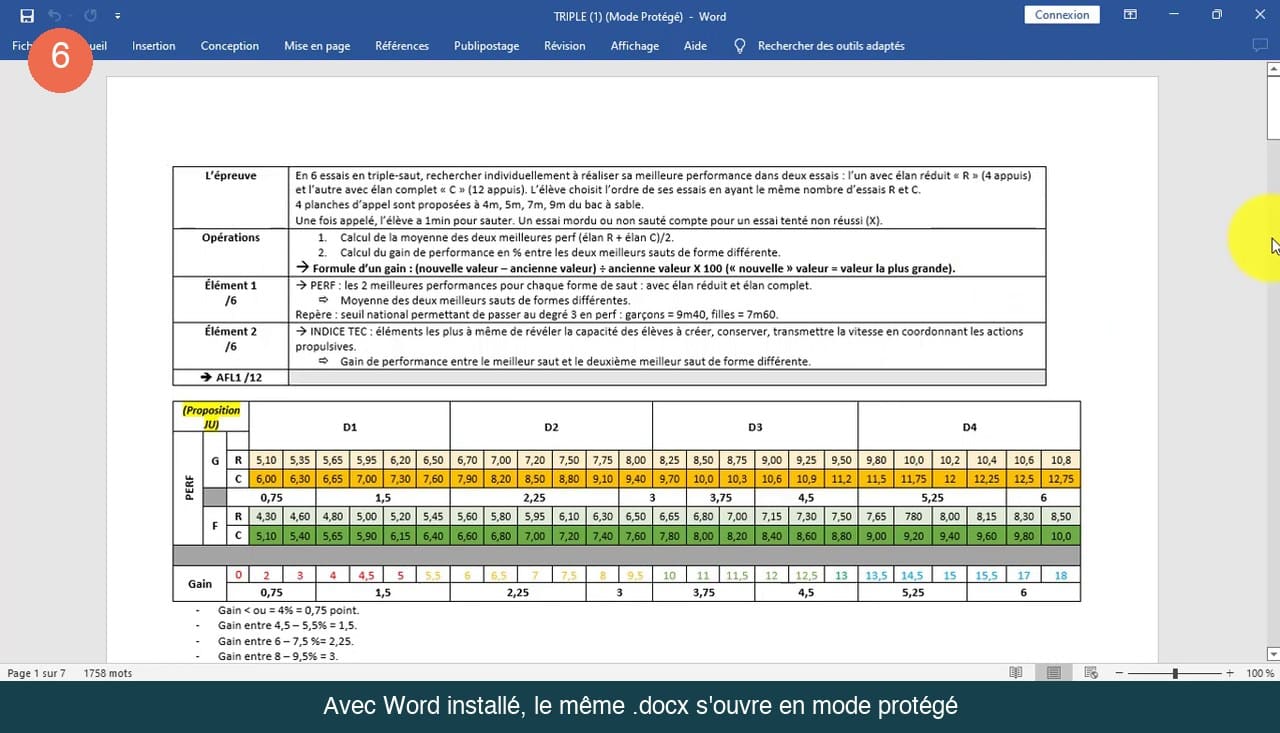Click the D1 column header

point(350,427)
